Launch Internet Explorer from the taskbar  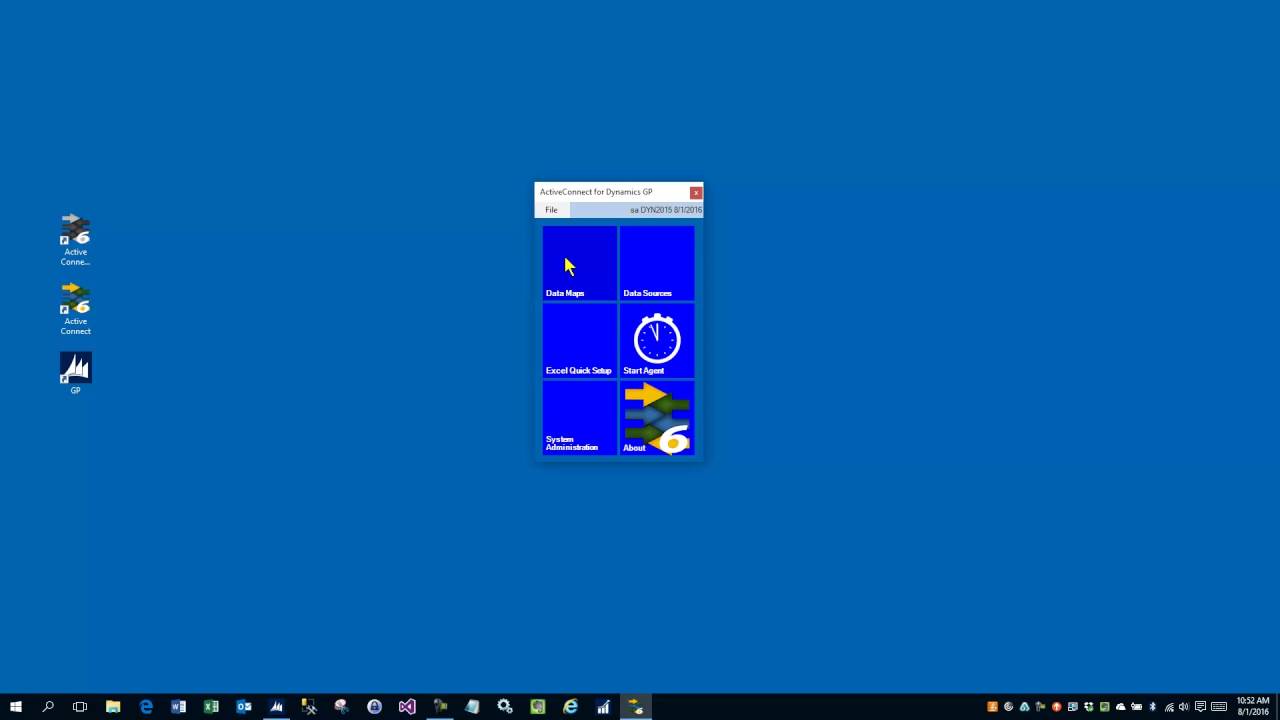[570, 707]
